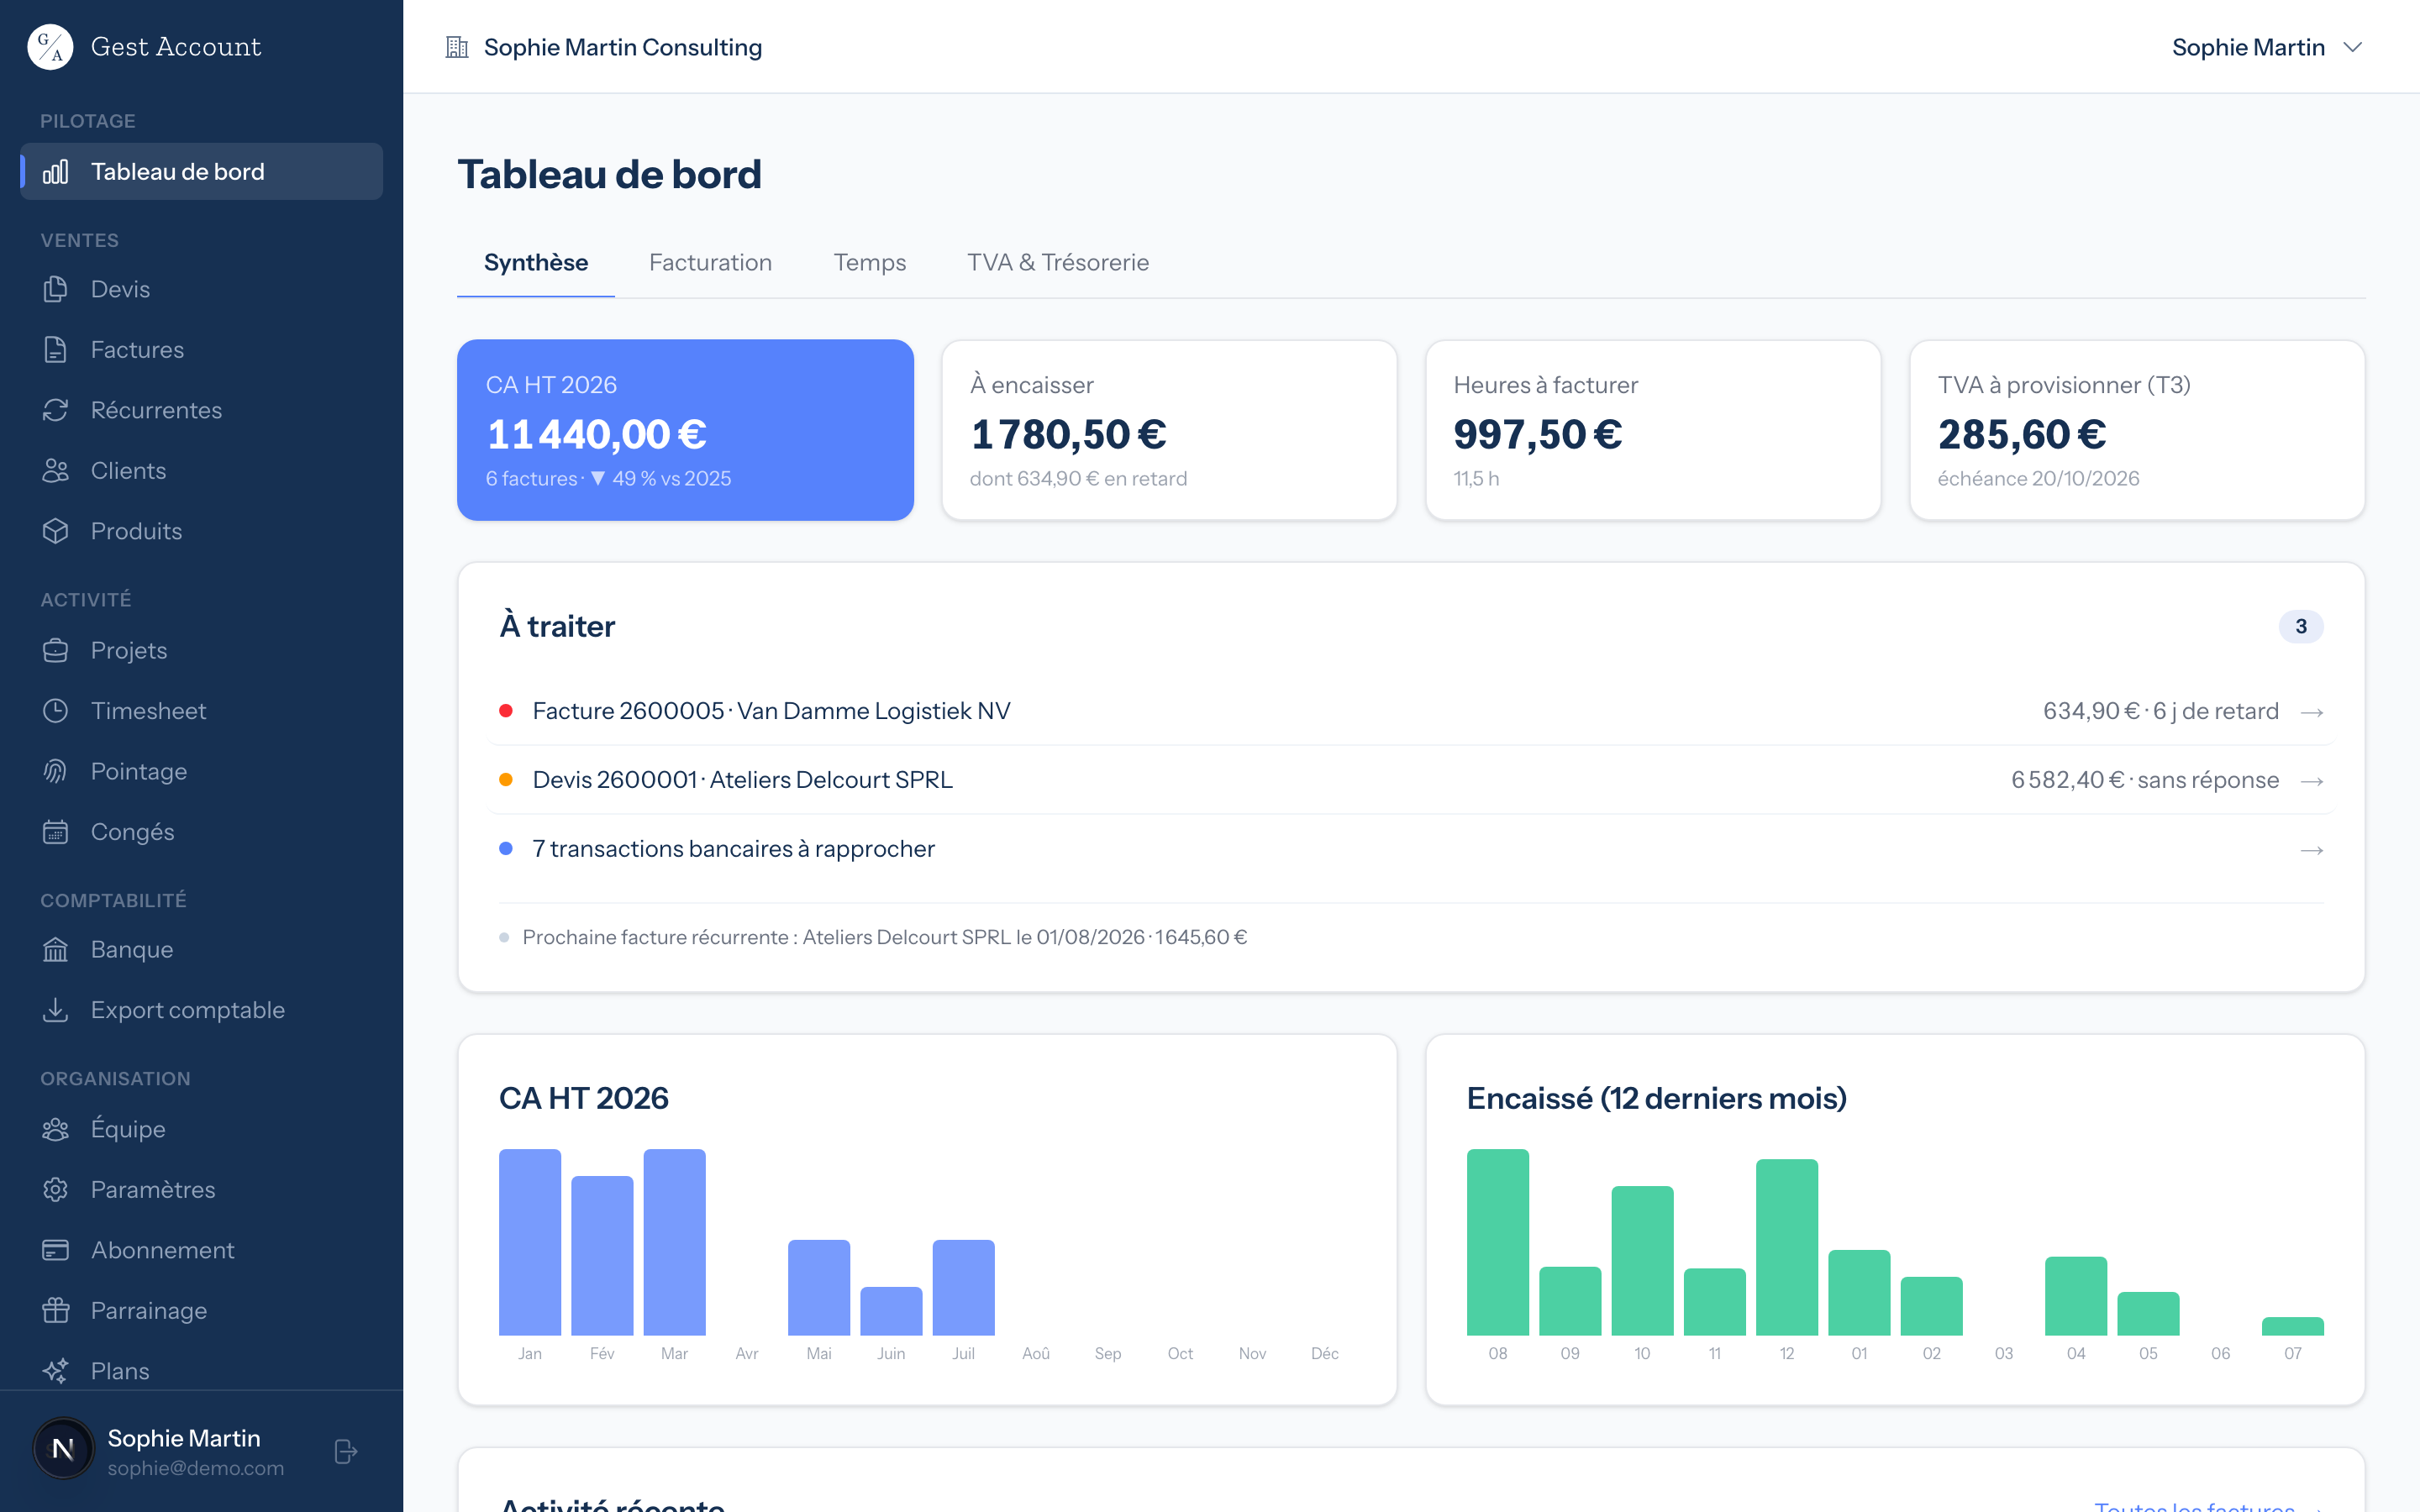Click the Timesheet clock icon
Image resolution: width=2420 pixels, height=1512 pixels.
point(56,711)
